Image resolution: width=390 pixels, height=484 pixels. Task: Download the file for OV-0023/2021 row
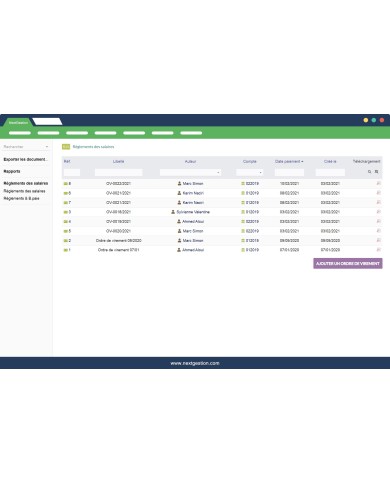tap(378, 183)
